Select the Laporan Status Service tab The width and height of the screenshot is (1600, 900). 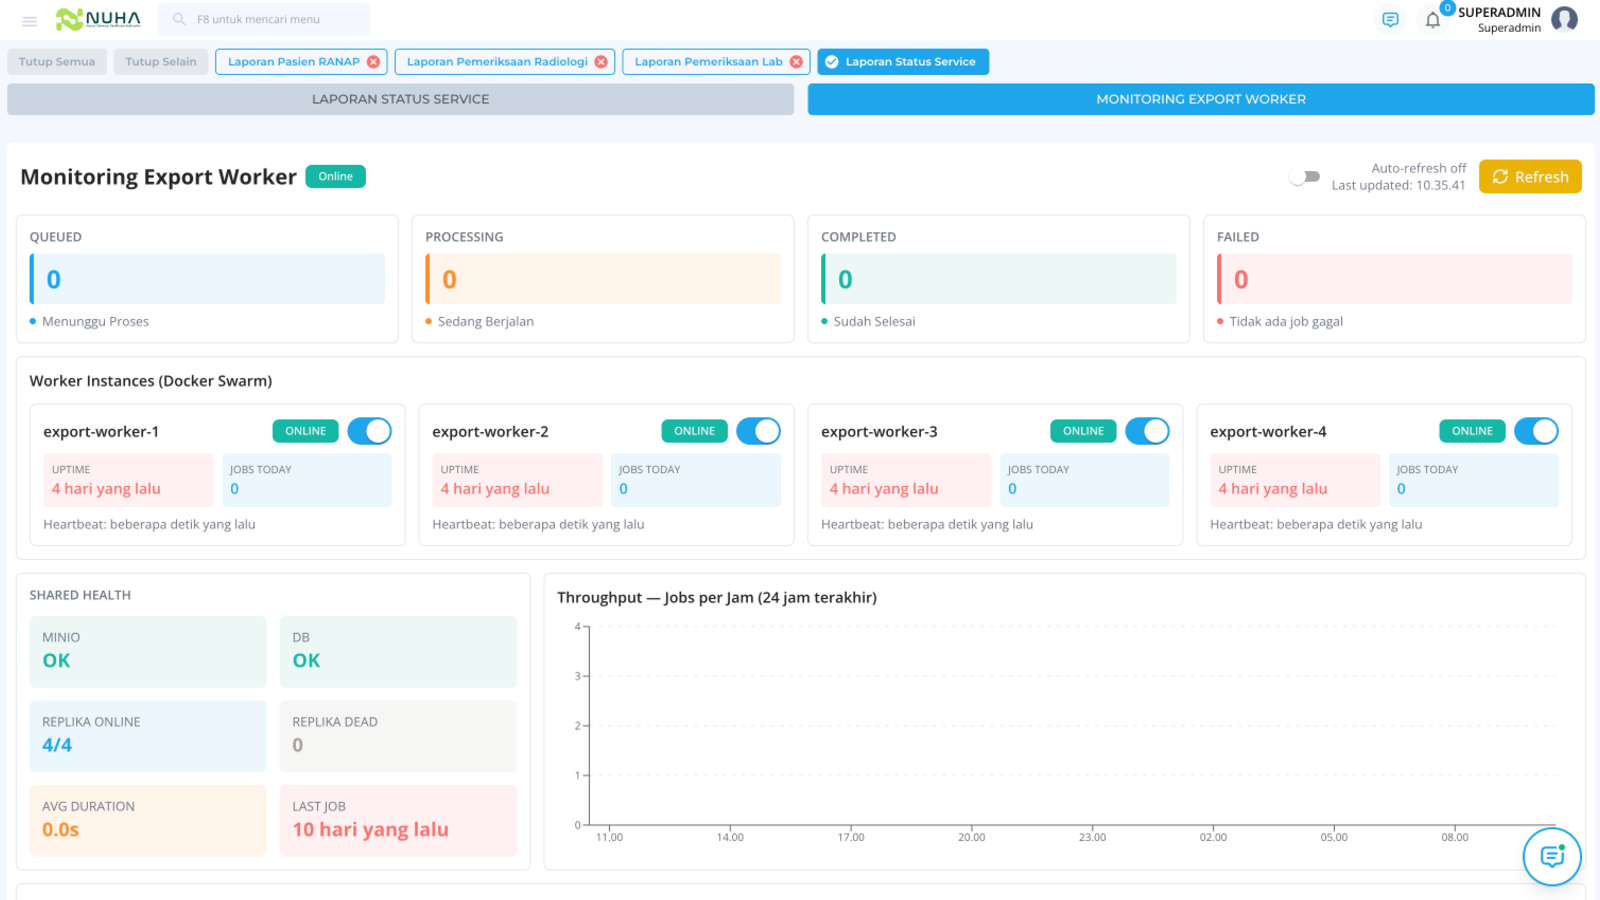click(903, 62)
